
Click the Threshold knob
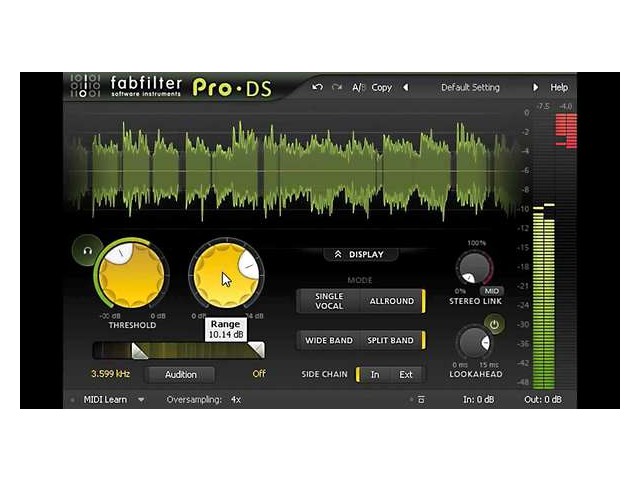coord(131,275)
